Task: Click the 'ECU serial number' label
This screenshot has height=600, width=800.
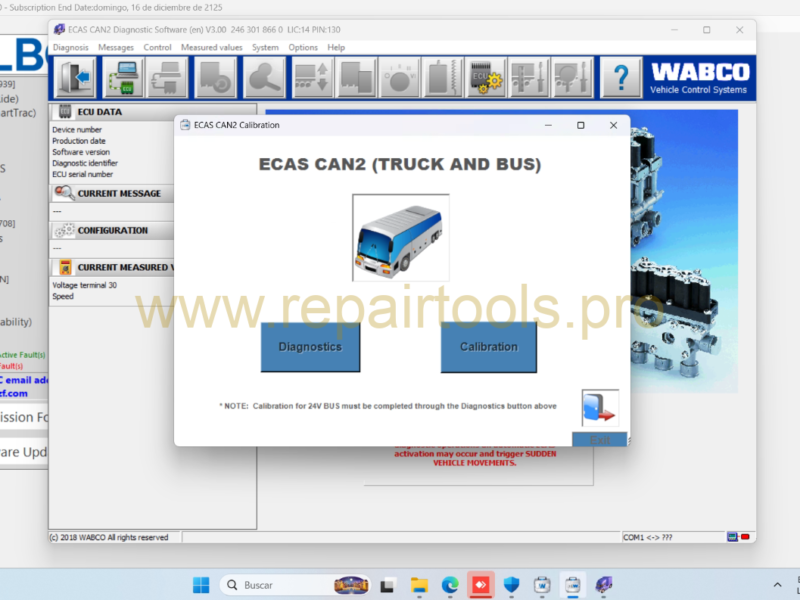Action: pos(82,174)
